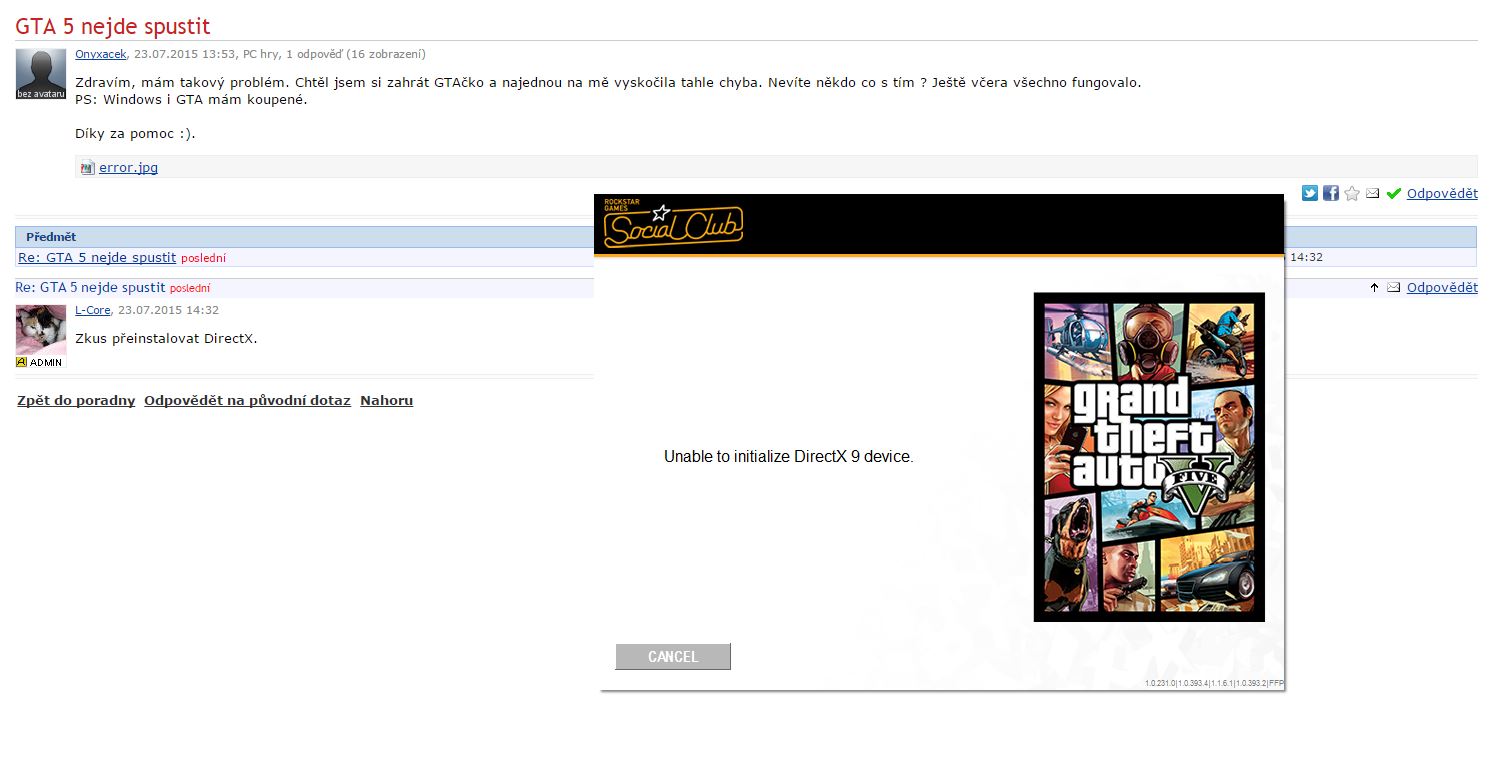This screenshot has height=759, width=1489.
Task: Open 'Re: GTA 5 nejde spustit' in table
Action: click(97, 257)
